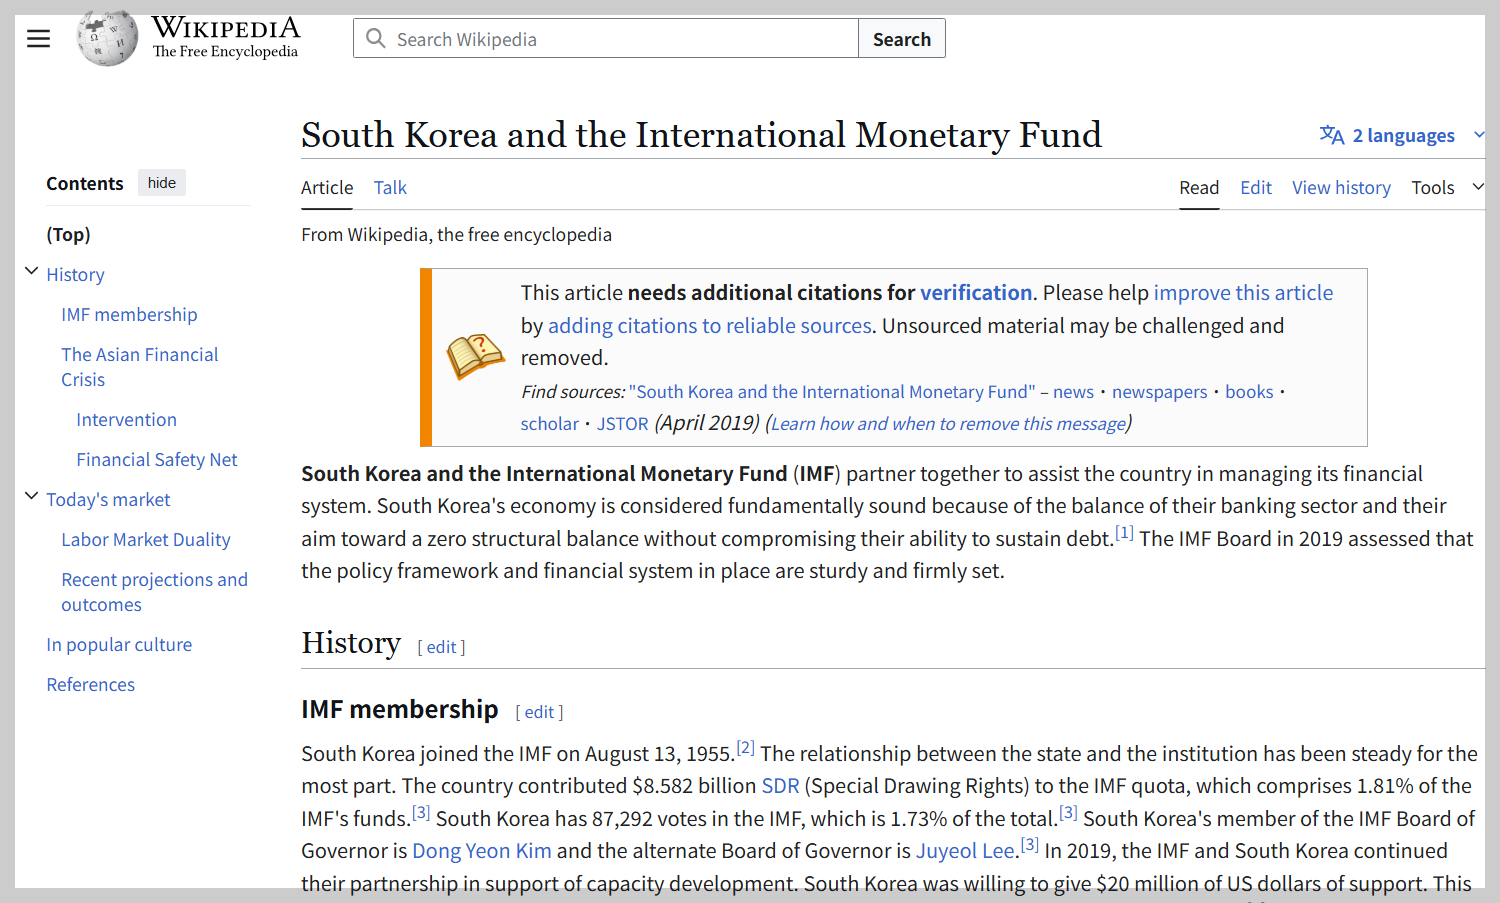The image size is (1500, 903).
Task: Expand the 2 languages dropdown
Action: click(x=1478, y=134)
